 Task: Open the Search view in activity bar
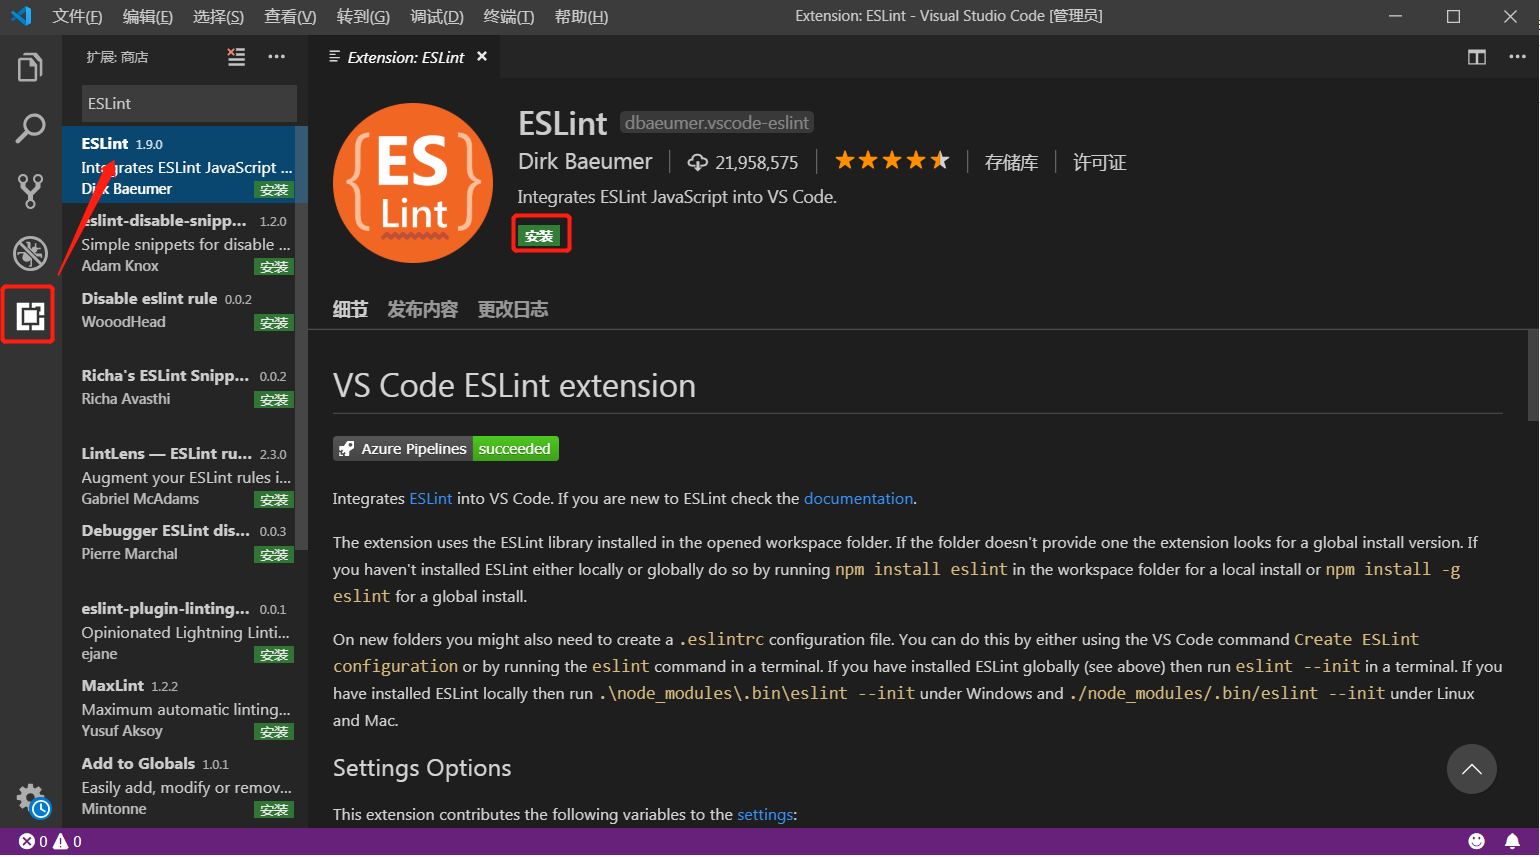click(30, 128)
